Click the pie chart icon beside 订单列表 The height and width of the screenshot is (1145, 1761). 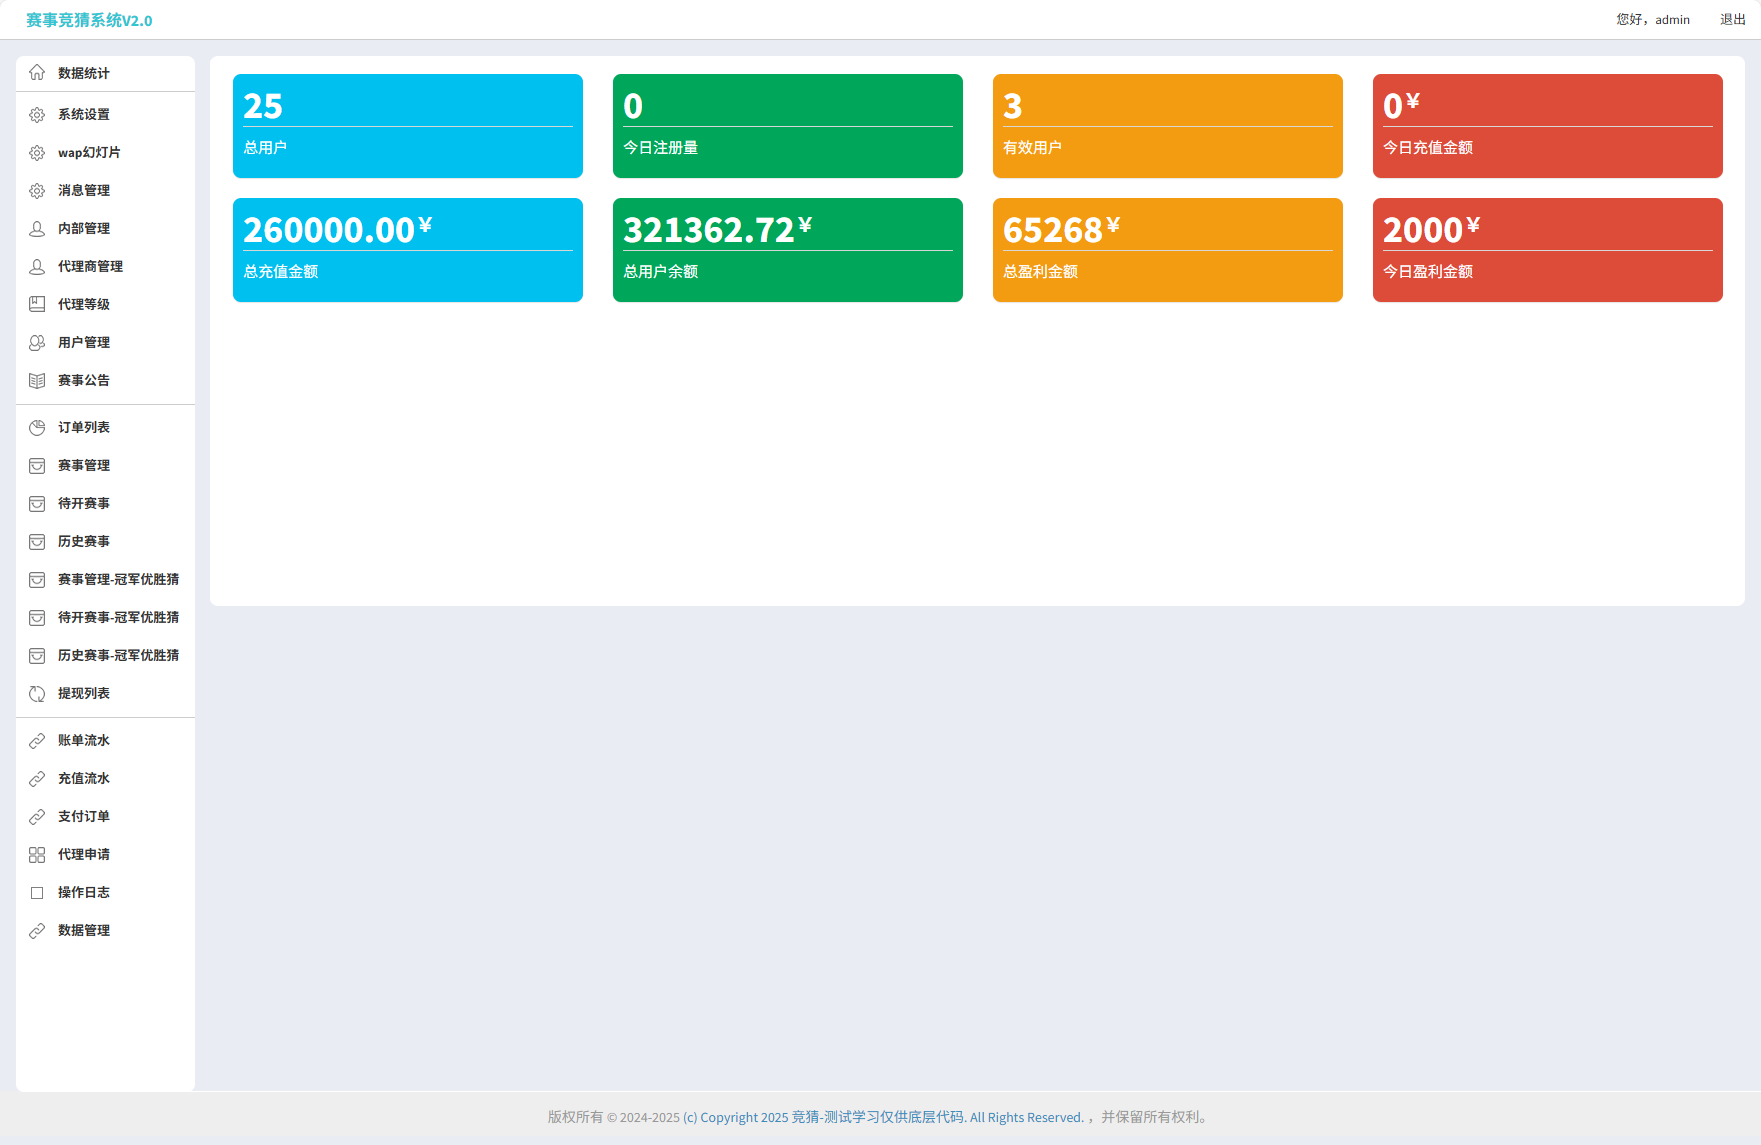click(37, 428)
